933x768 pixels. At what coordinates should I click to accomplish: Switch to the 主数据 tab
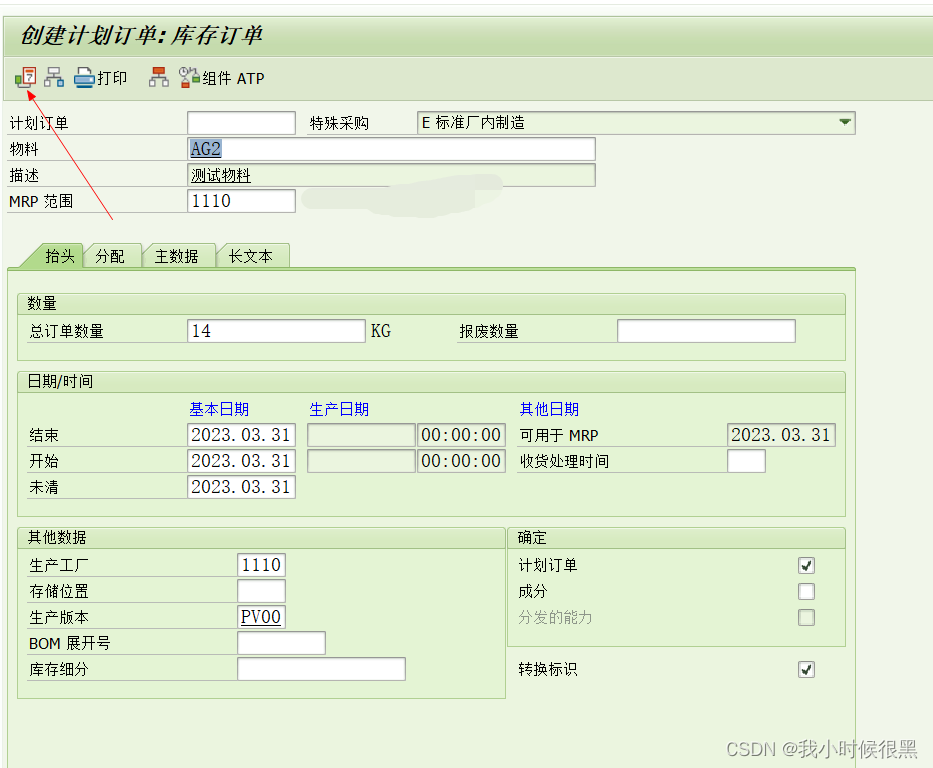(x=178, y=255)
